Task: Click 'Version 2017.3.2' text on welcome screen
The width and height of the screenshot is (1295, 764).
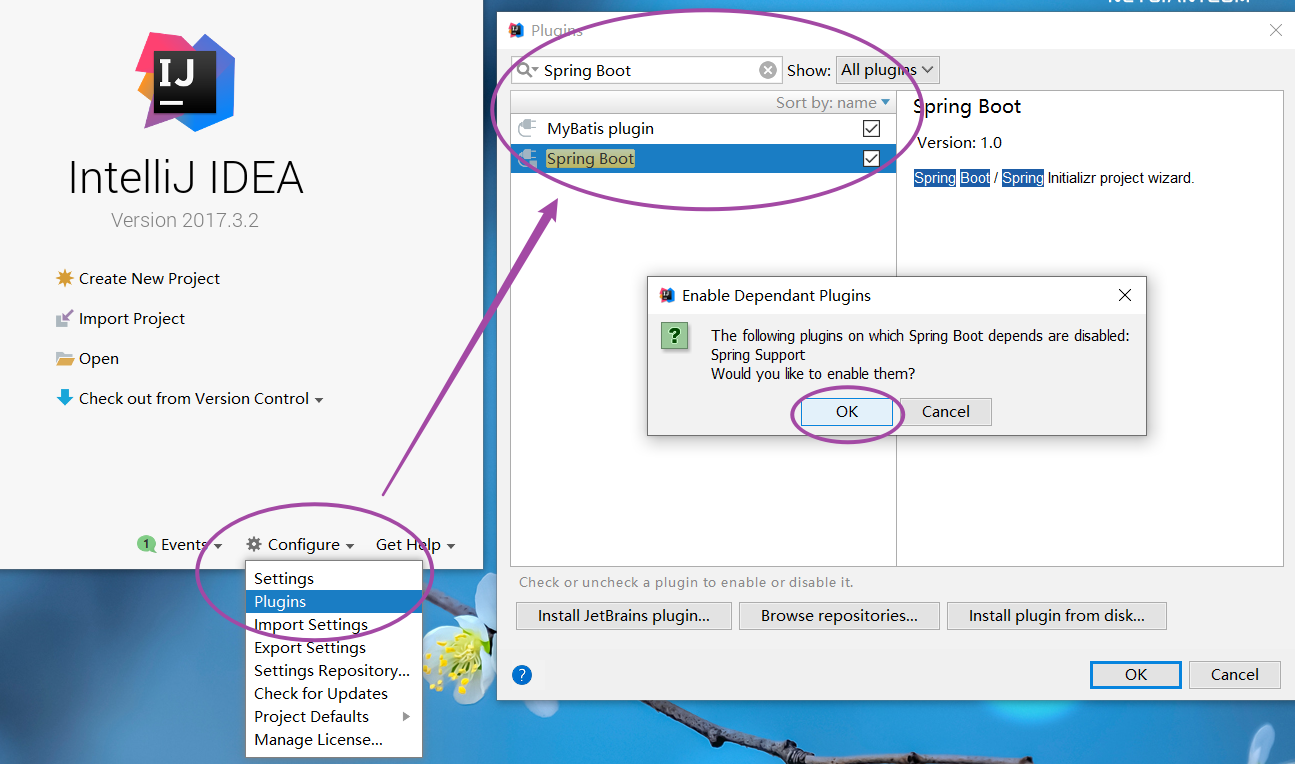Action: coord(185,220)
